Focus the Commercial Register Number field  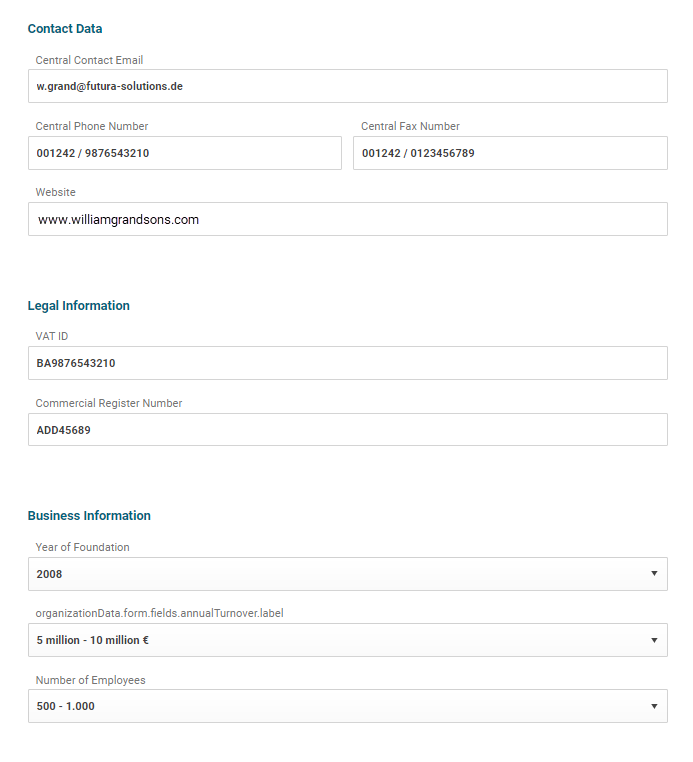point(347,430)
